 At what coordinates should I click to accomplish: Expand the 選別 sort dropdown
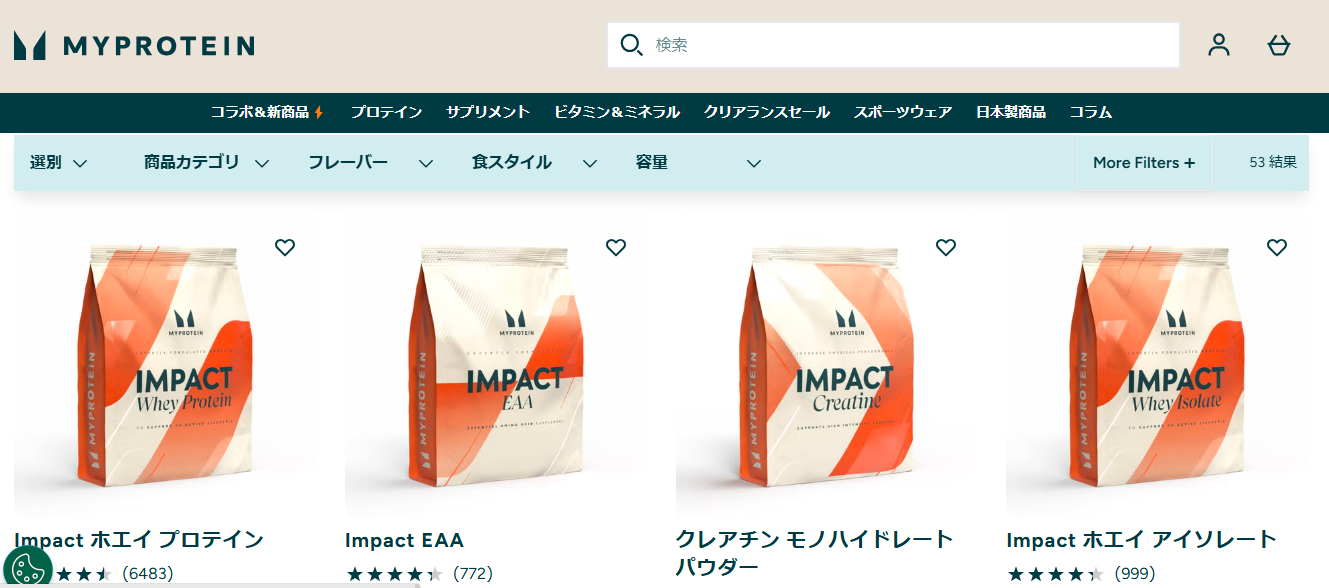coord(59,163)
